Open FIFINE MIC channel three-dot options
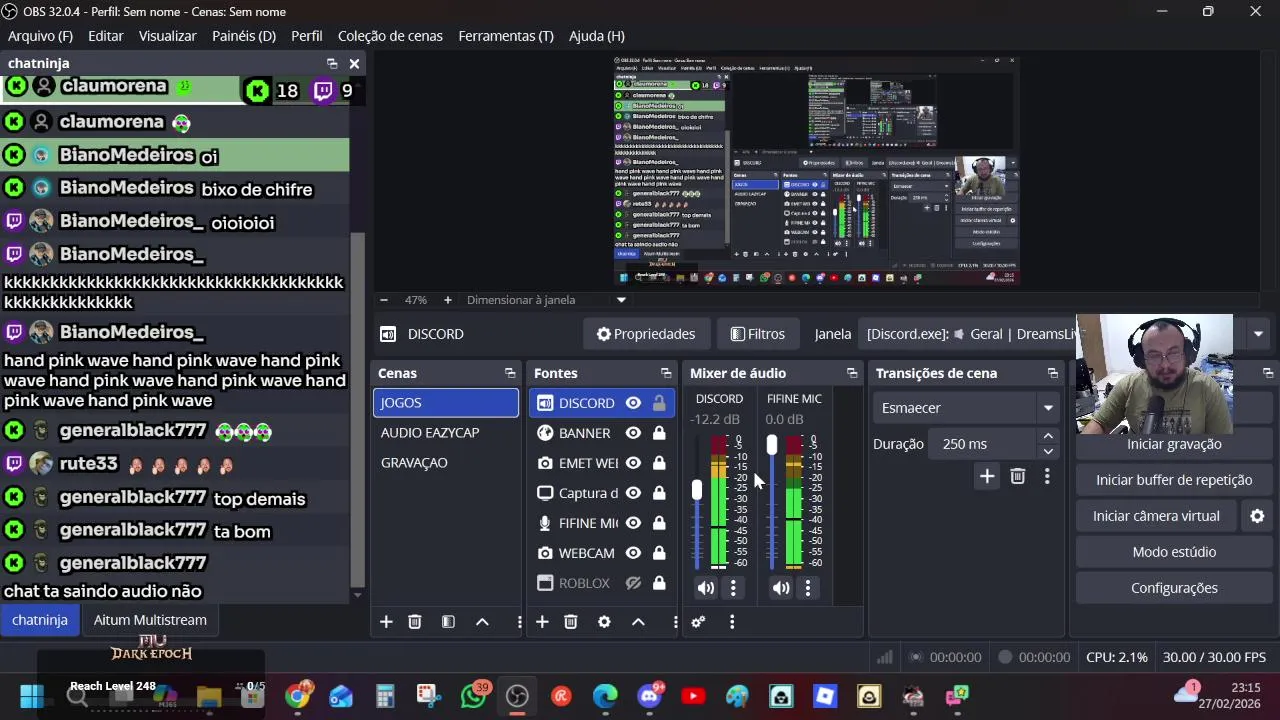Screen dimensions: 1280x720 point(808,588)
